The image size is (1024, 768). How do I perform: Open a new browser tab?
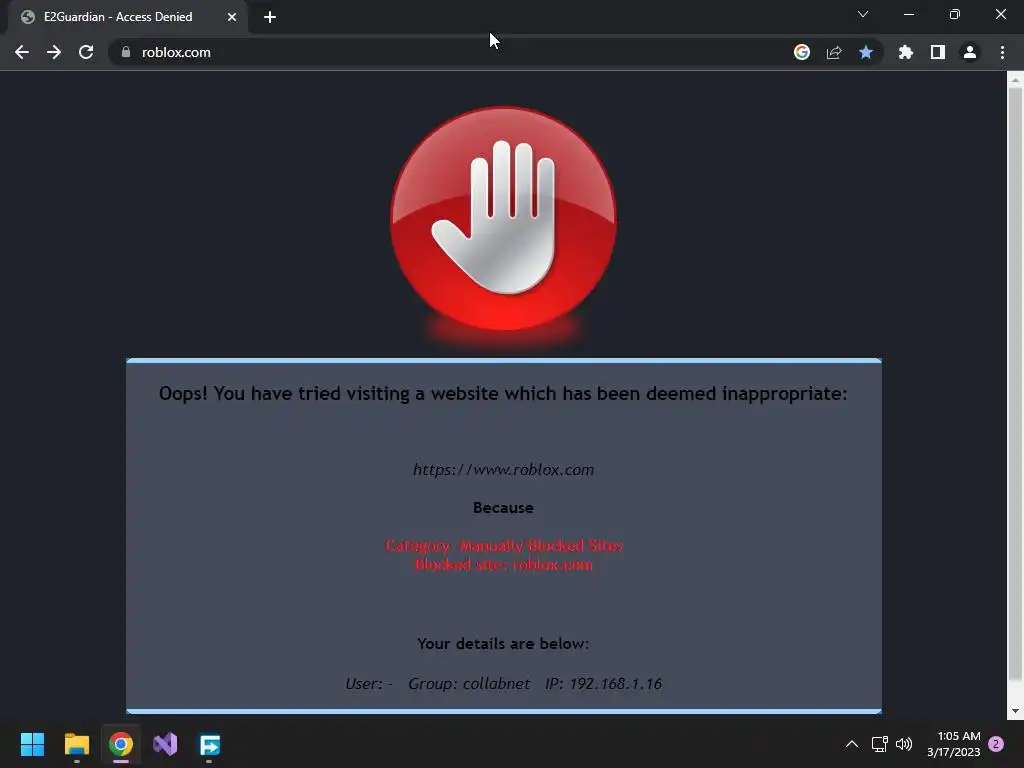pos(270,17)
